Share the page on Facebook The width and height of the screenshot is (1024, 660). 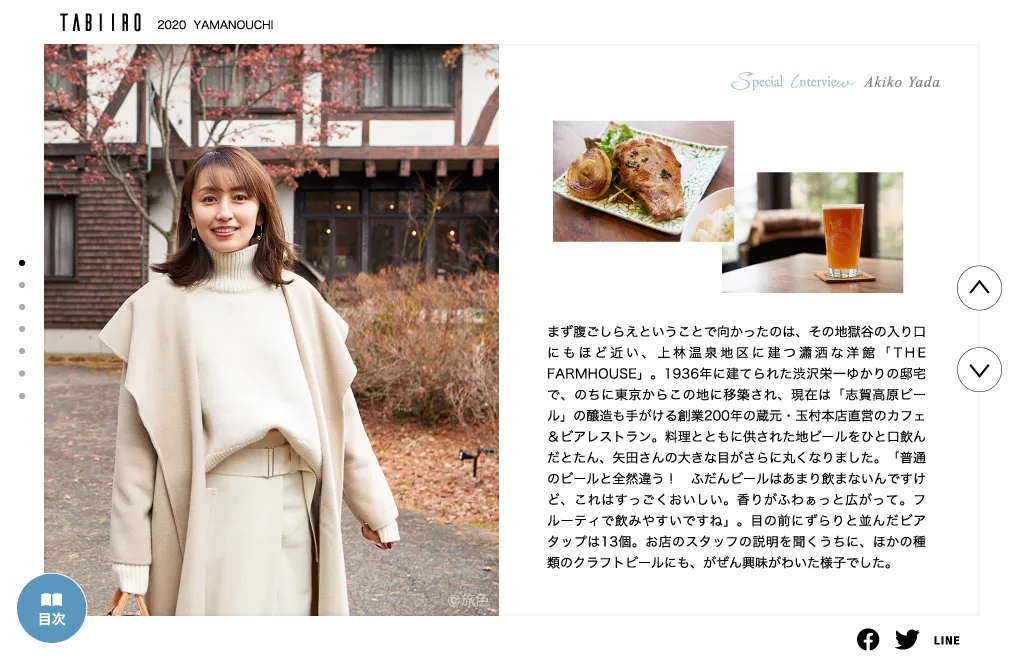868,640
